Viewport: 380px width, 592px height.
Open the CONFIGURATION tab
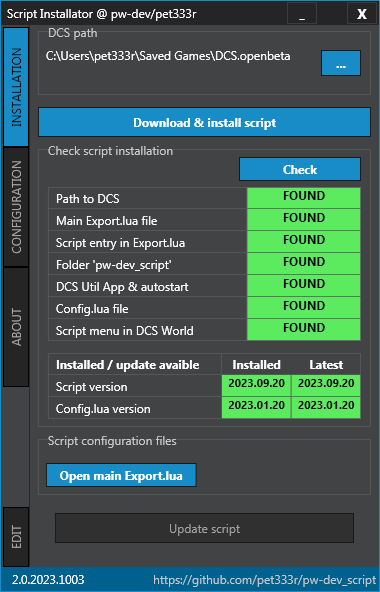pos(16,207)
